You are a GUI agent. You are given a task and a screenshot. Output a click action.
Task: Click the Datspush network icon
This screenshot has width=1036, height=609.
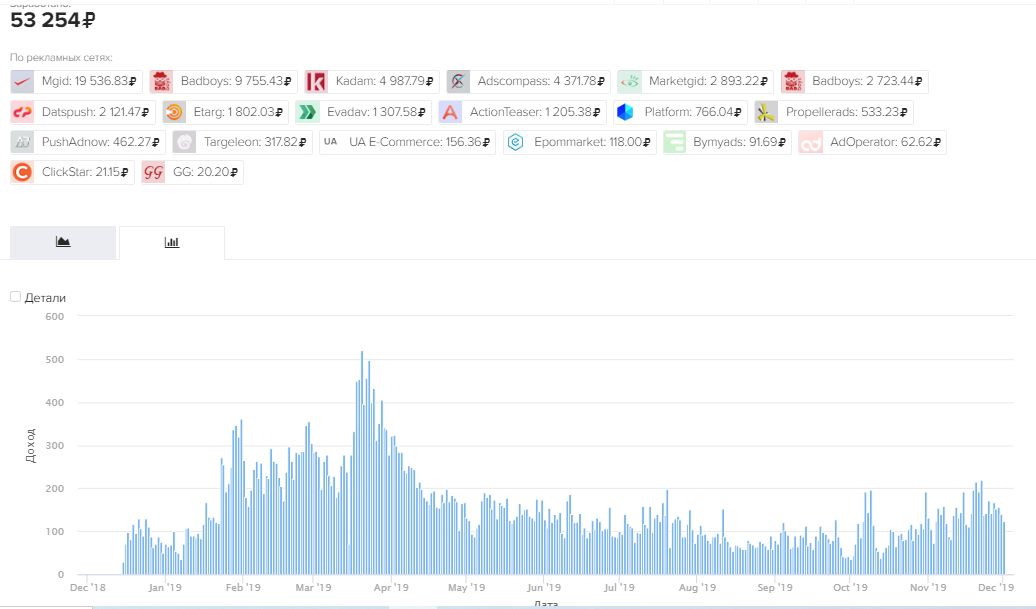coord(22,112)
